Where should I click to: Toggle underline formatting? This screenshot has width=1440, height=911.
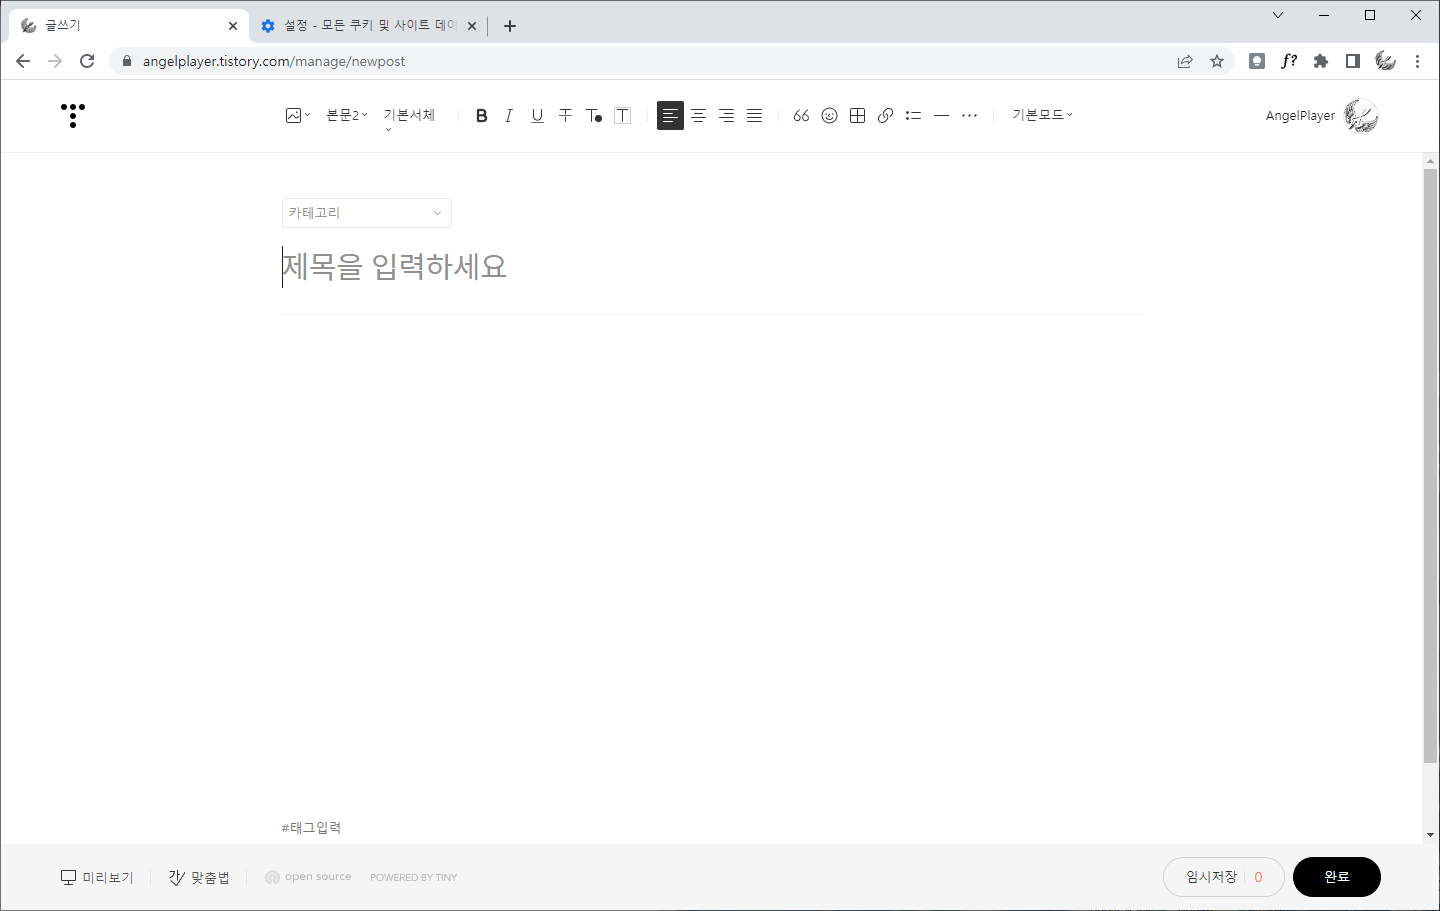(x=537, y=115)
